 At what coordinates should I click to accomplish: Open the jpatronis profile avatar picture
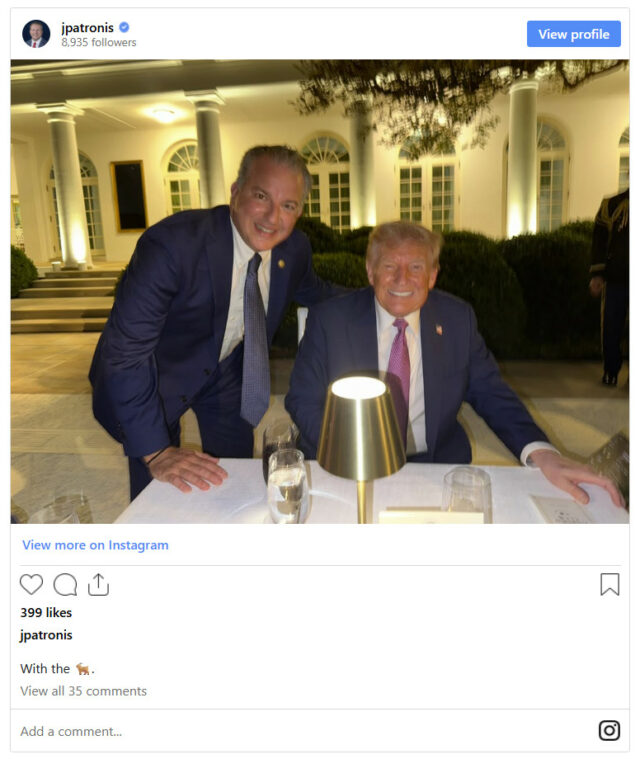pyautogui.click(x=36, y=34)
